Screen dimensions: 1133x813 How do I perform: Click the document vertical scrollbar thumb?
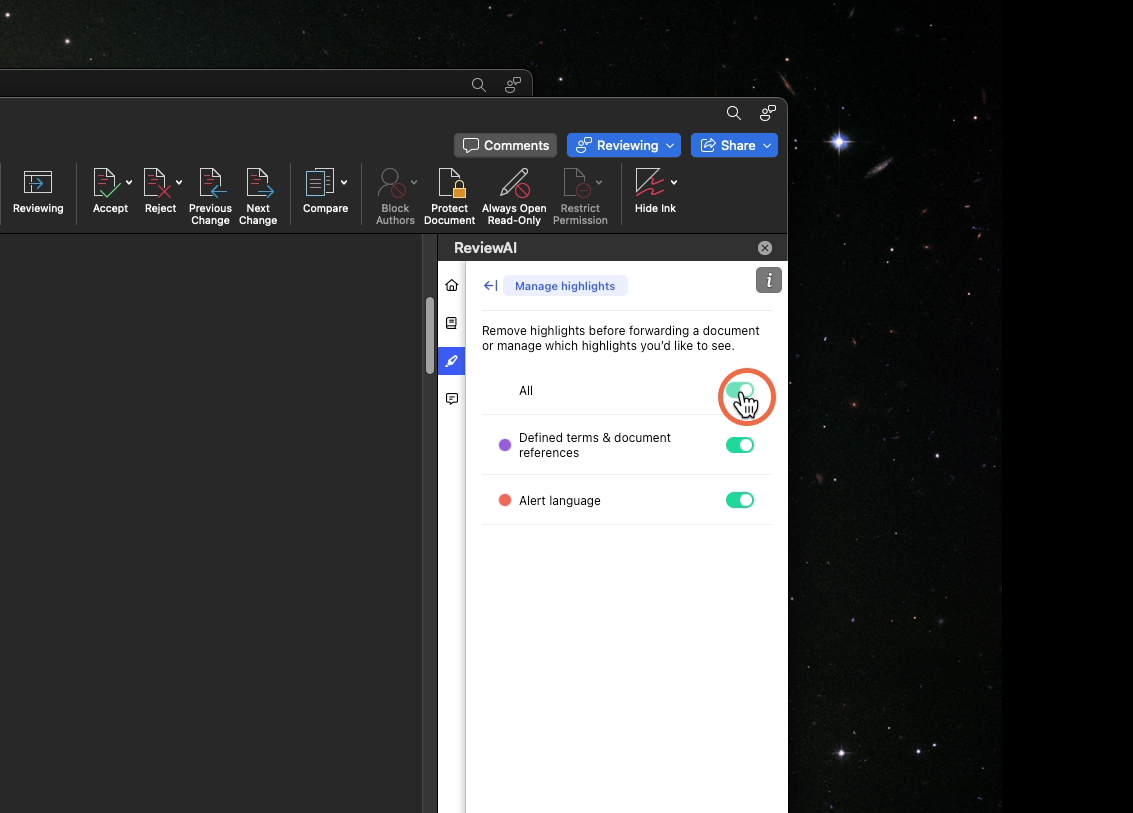[x=430, y=335]
